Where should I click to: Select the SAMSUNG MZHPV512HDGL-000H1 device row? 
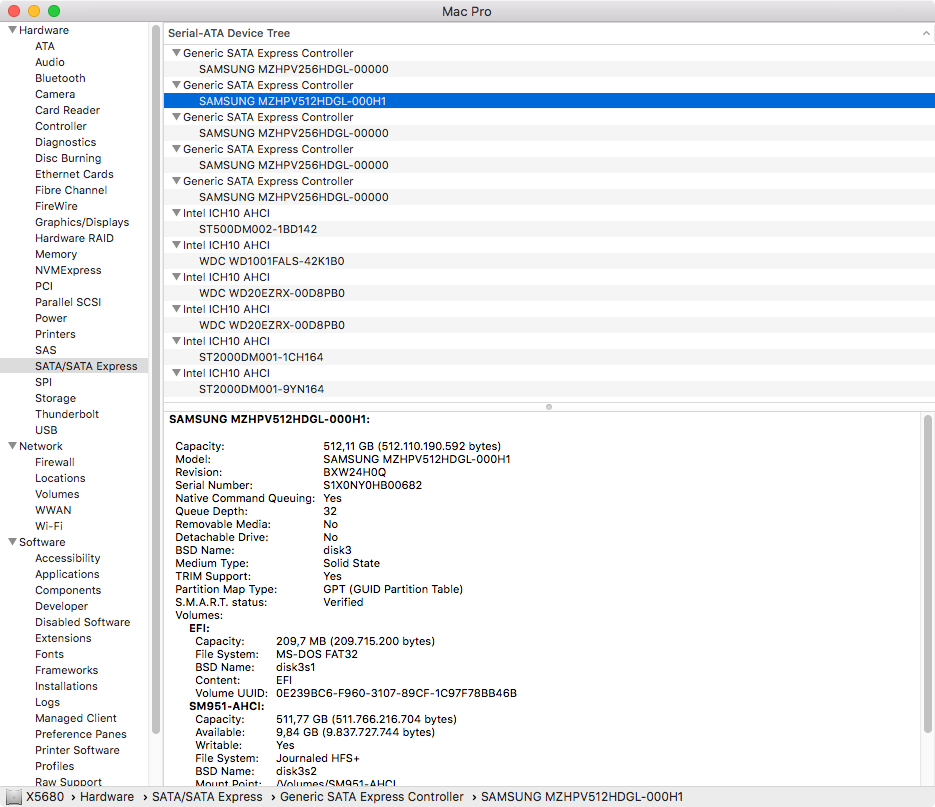tap(549, 101)
